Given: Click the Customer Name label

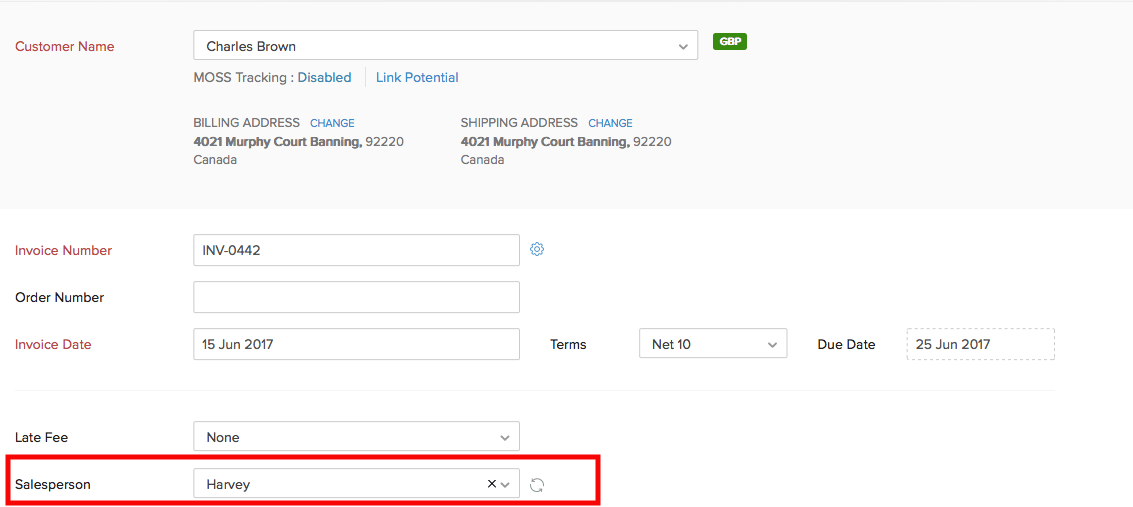Looking at the screenshot, I should point(65,46).
